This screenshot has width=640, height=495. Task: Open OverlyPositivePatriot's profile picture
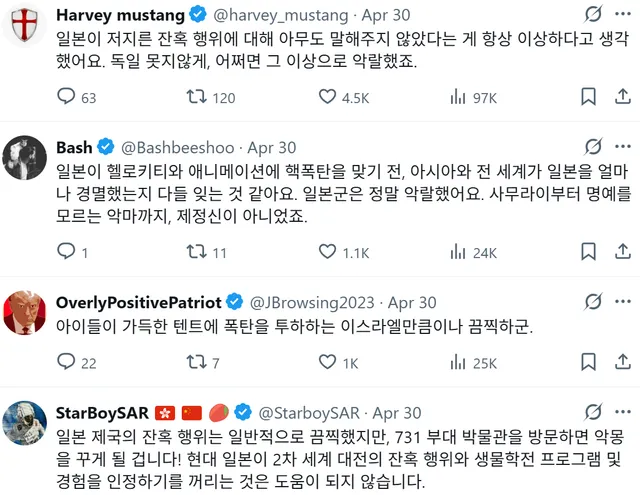(x=25, y=314)
